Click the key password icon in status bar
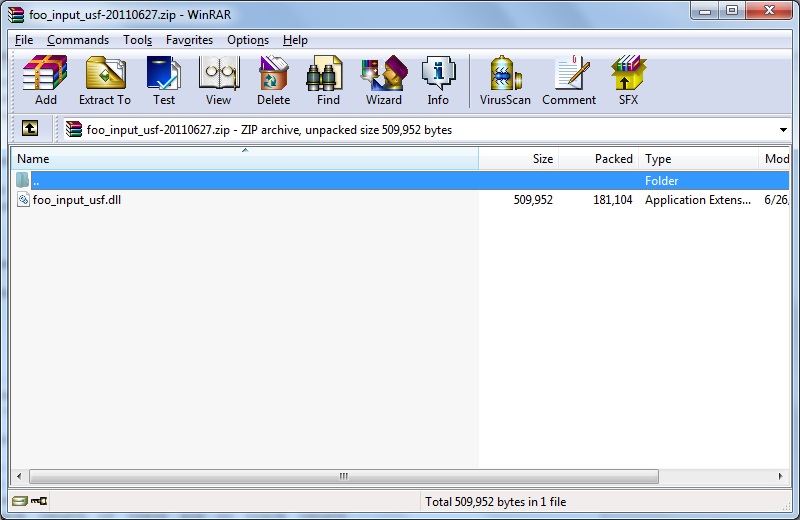Image resolution: width=800 pixels, height=520 pixels. (39, 501)
